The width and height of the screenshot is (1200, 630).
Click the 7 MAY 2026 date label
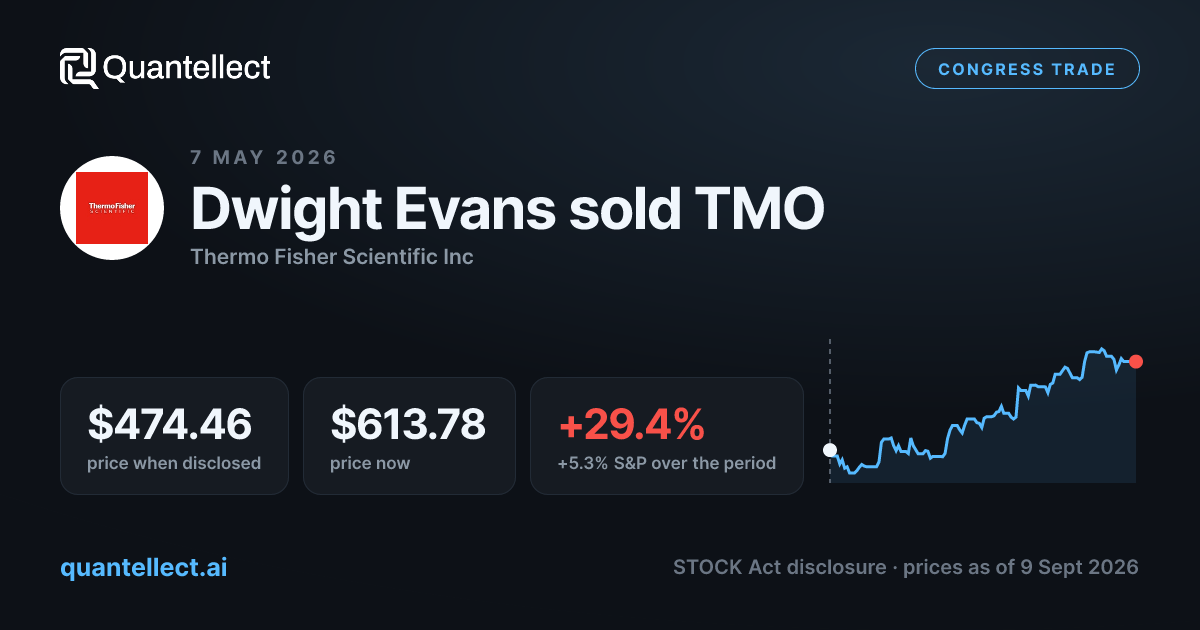pyautogui.click(x=264, y=157)
